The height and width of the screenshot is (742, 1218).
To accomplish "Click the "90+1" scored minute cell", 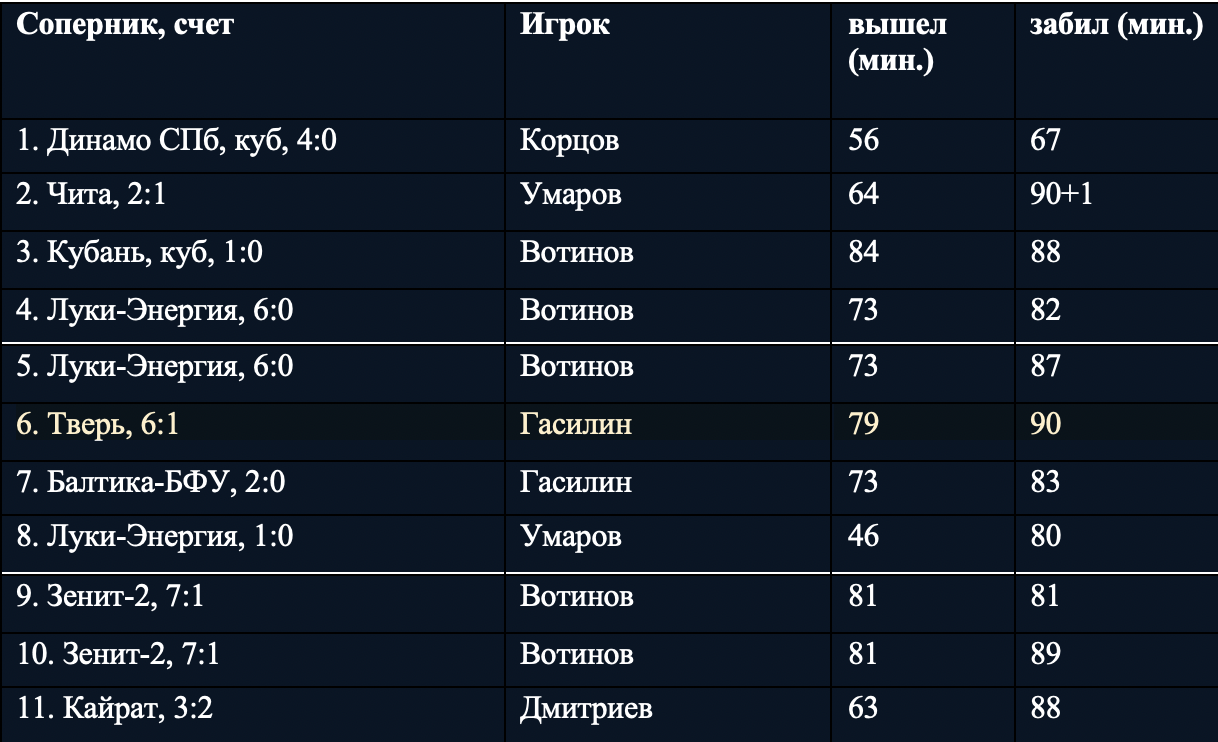I will [1061, 193].
